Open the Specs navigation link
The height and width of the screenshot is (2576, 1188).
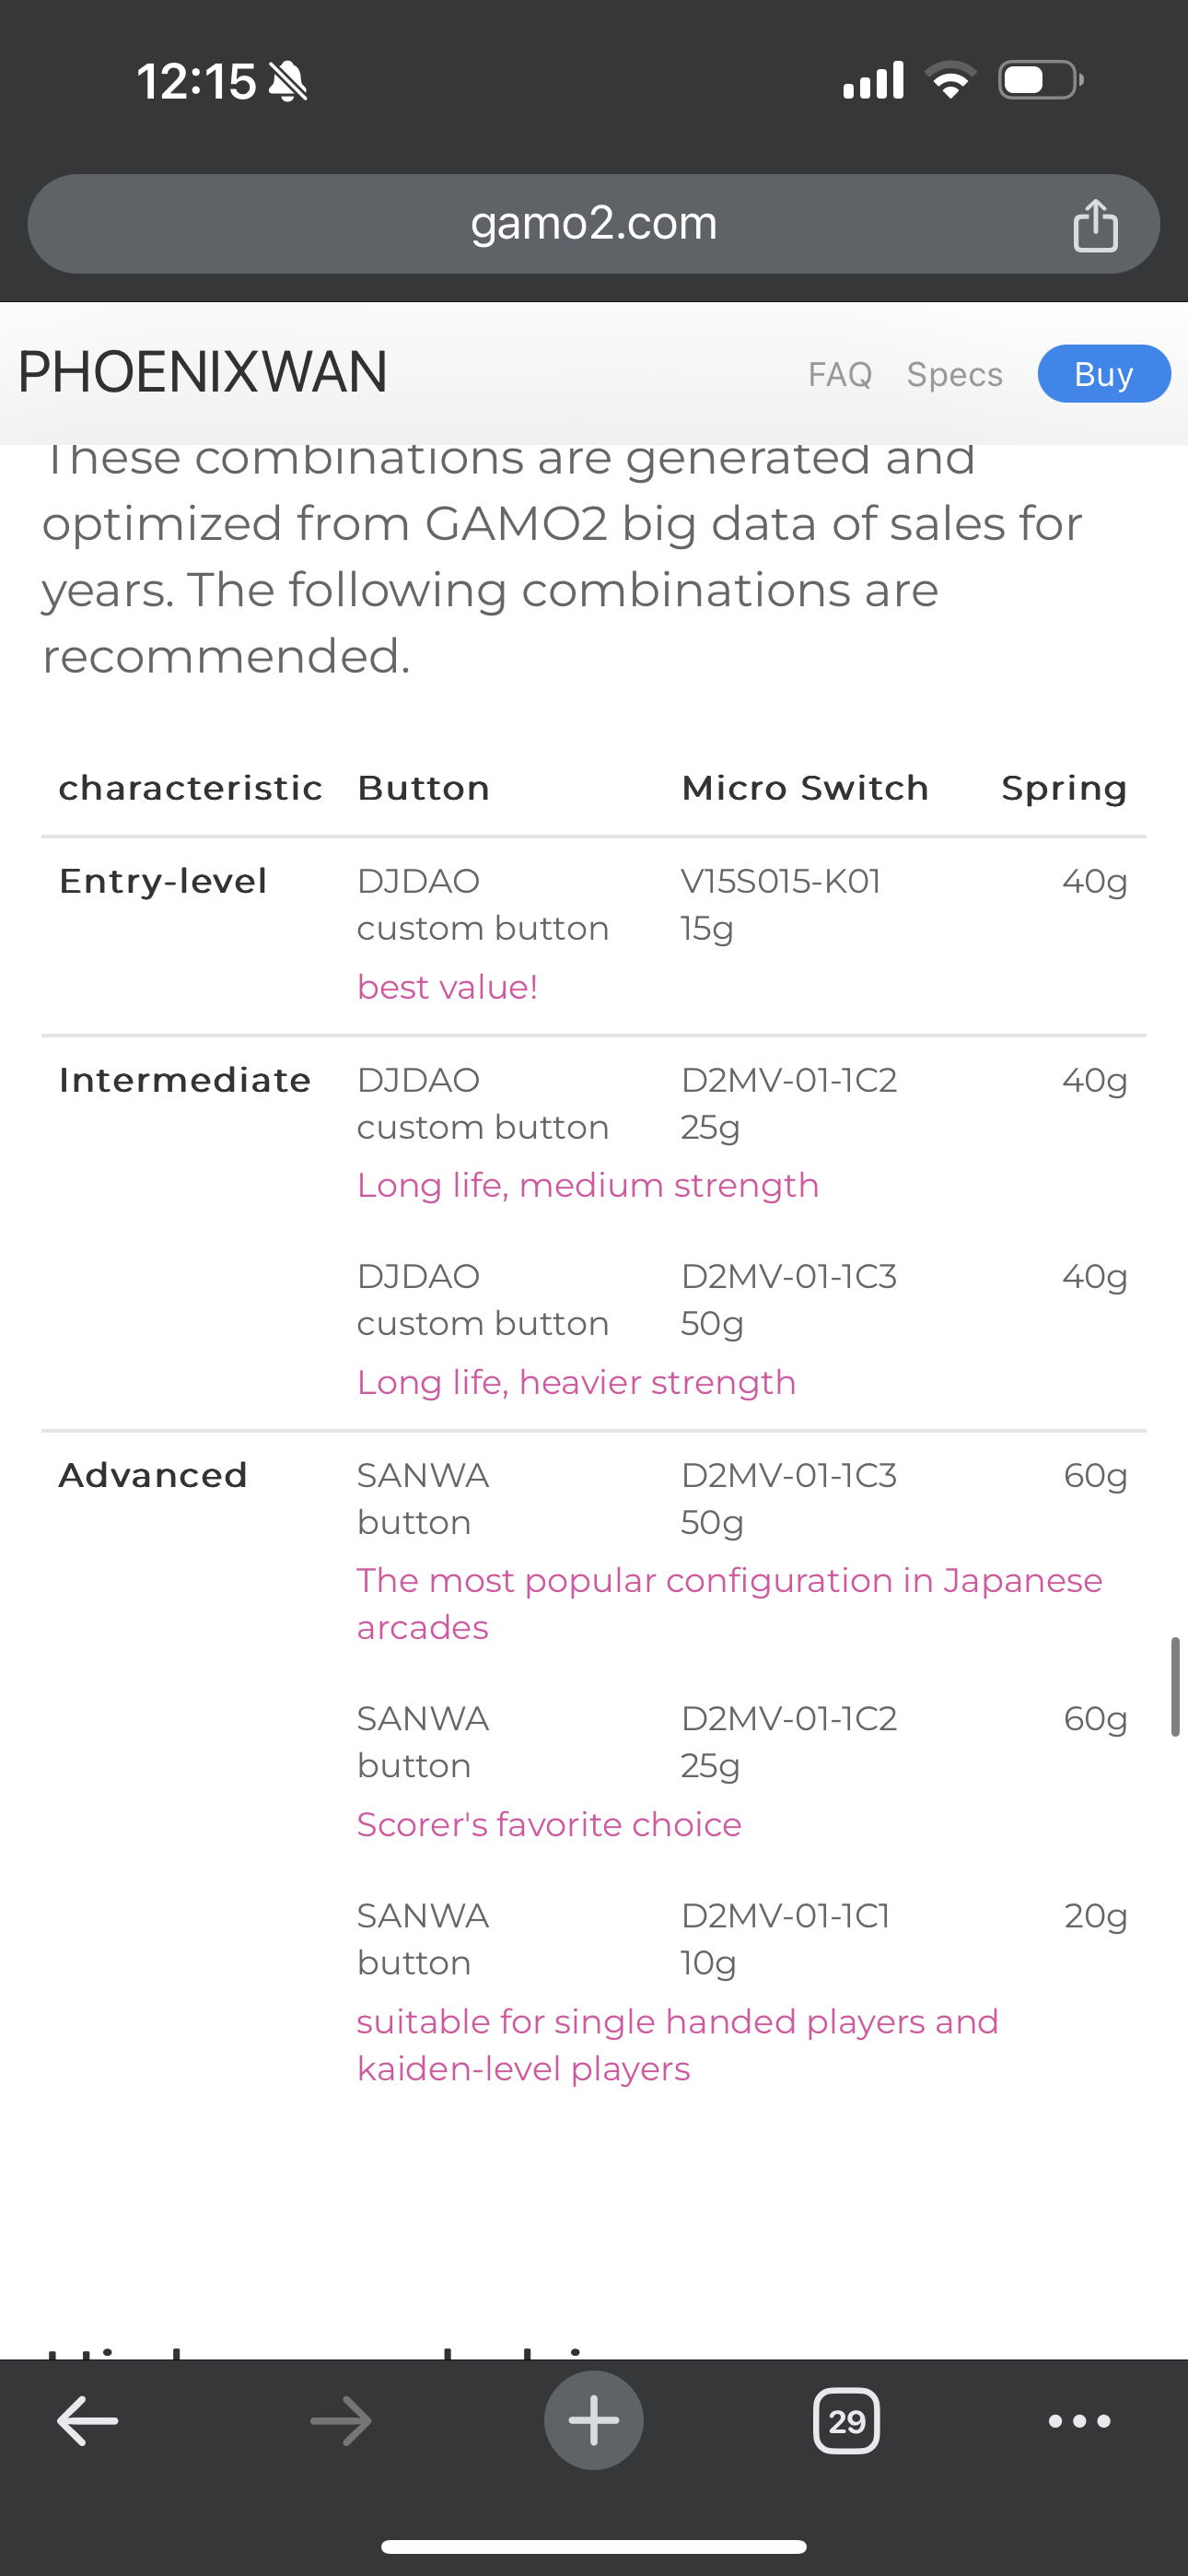click(x=954, y=374)
